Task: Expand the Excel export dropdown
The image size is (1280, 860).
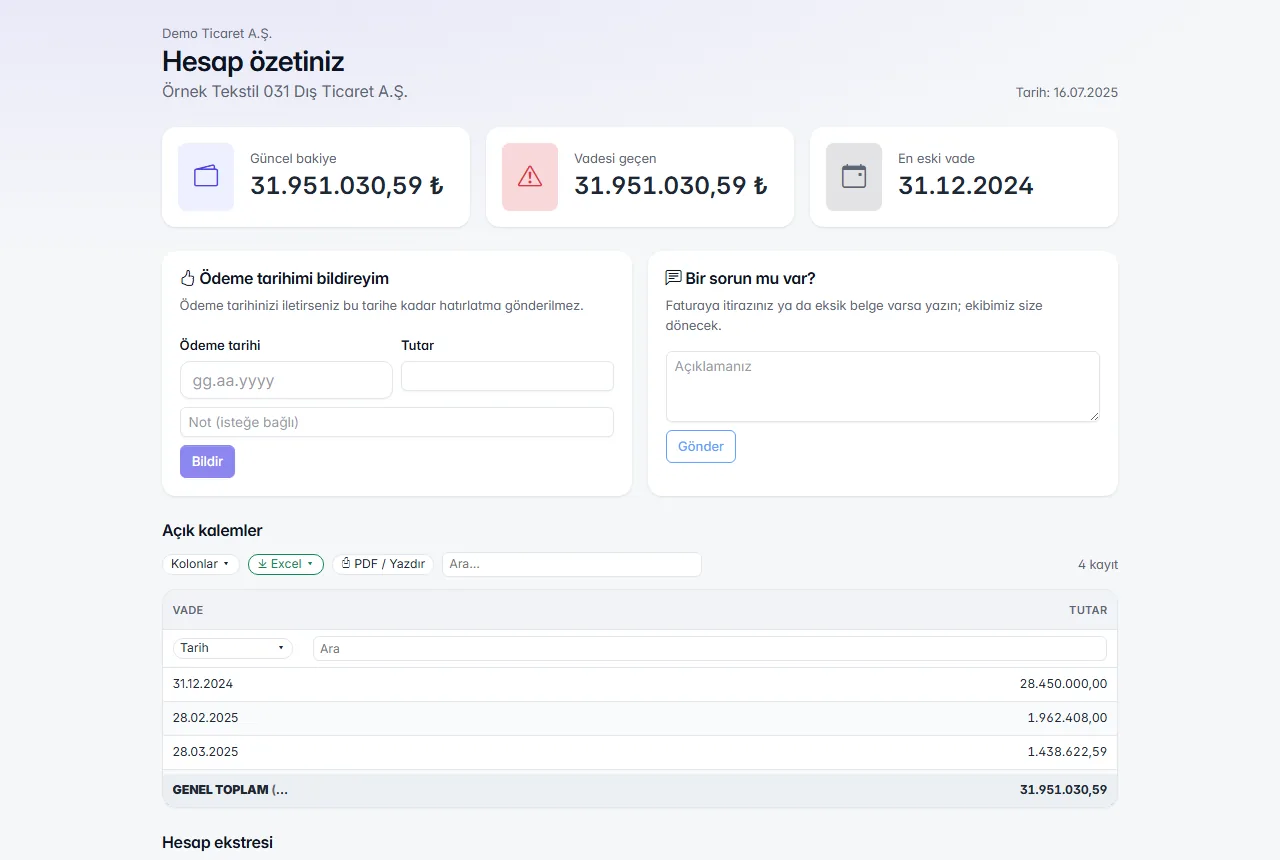Action: pos(286,564)
